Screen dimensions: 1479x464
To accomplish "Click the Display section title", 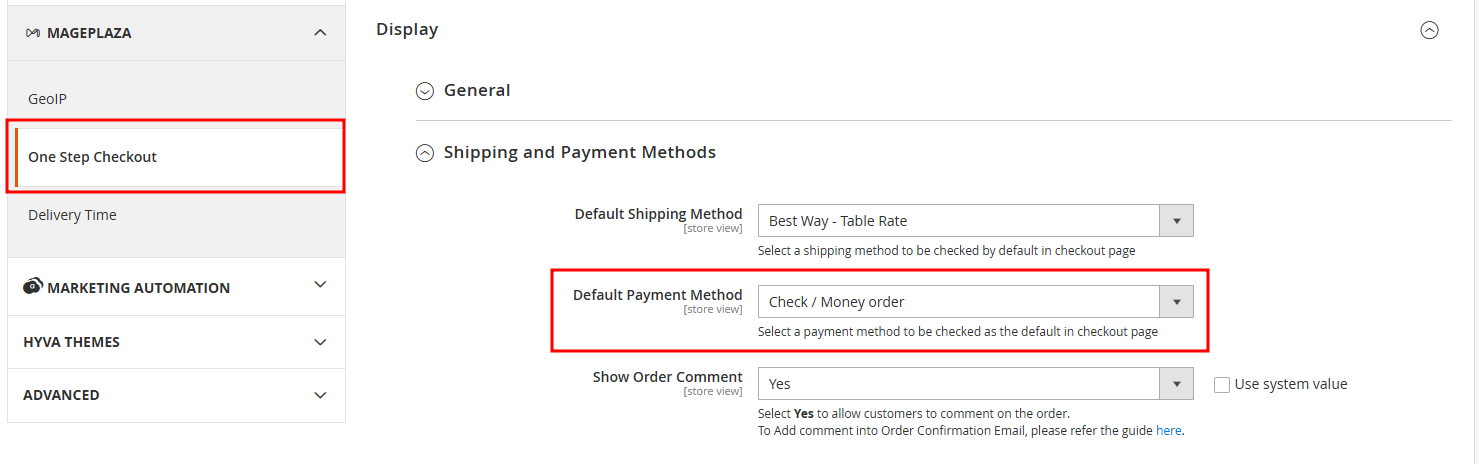I will tap(407, 30).
